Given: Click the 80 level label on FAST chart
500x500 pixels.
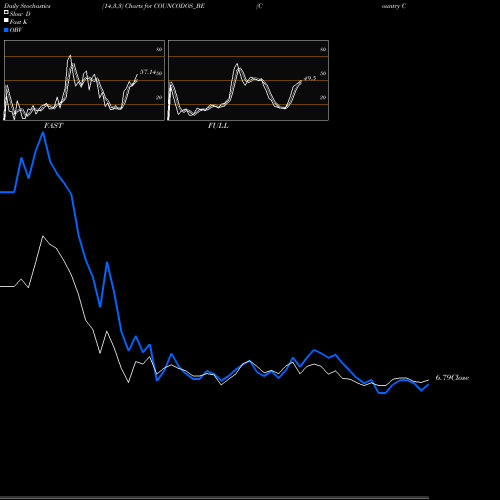Looking at the screenshot, I should 159,49.
